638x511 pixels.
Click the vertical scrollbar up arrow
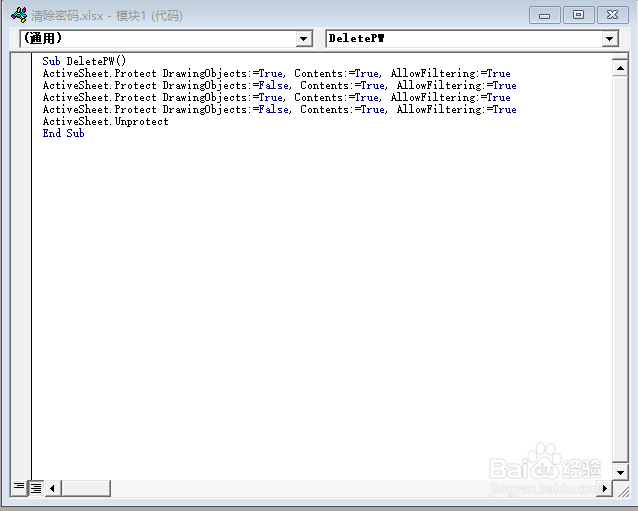[x=620, y=68]
